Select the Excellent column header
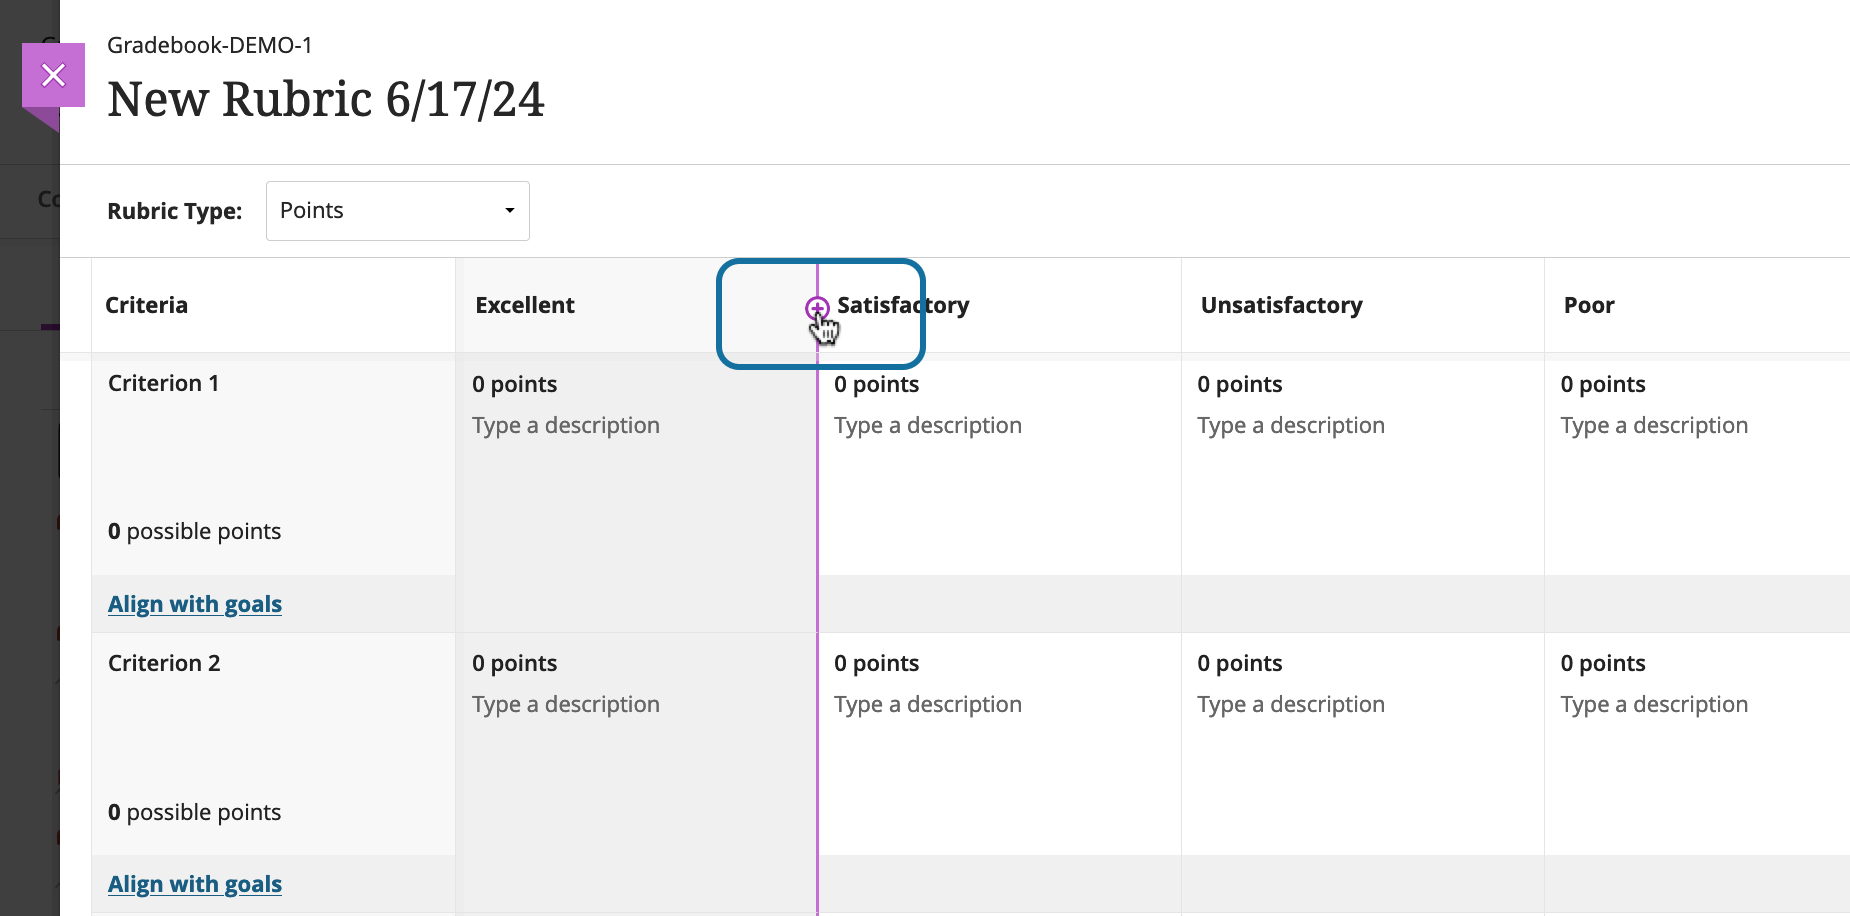 coord(525,305)
